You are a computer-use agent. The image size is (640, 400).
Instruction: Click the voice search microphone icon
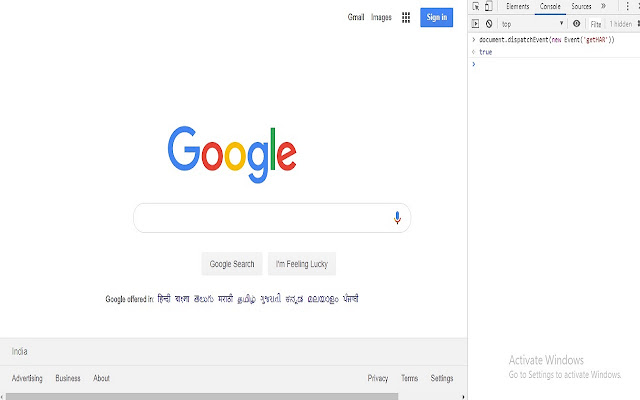tap(397, 218)
